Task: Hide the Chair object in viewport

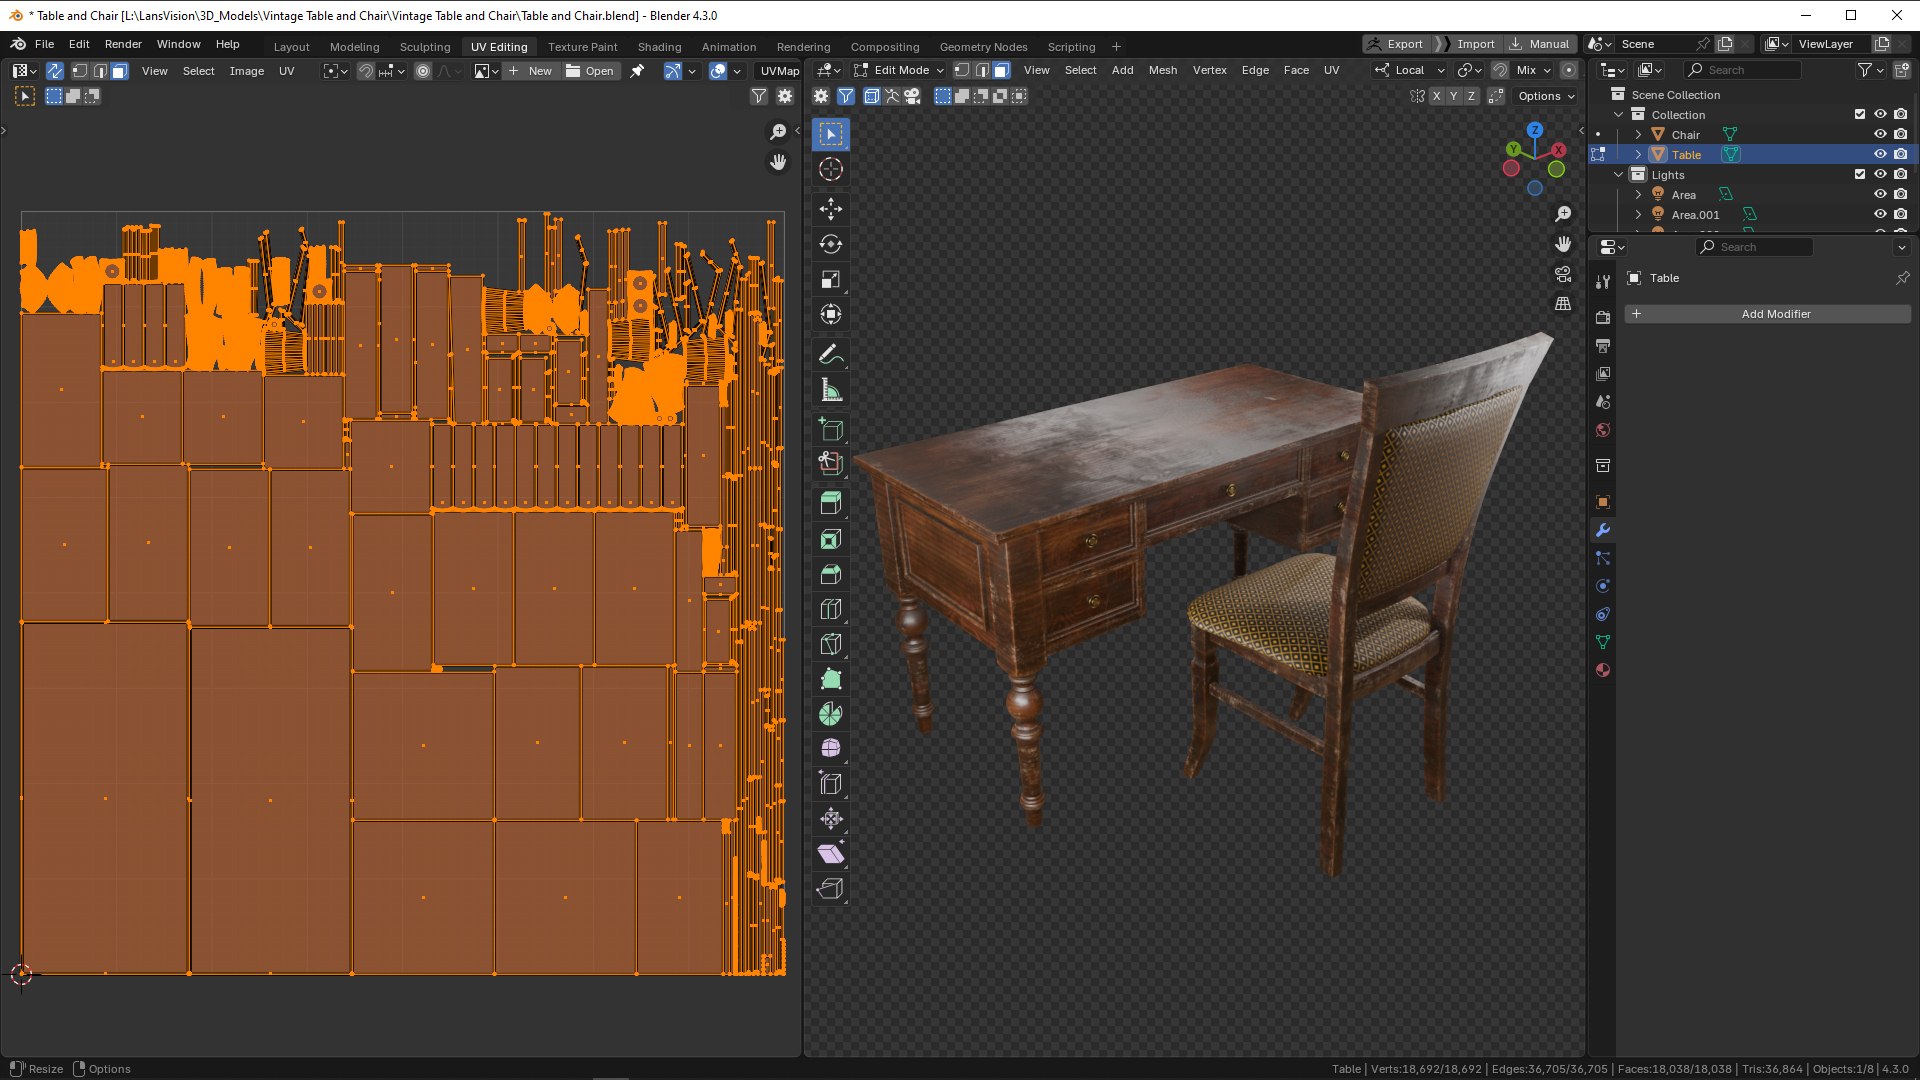Action: (x=1880, y=134)
